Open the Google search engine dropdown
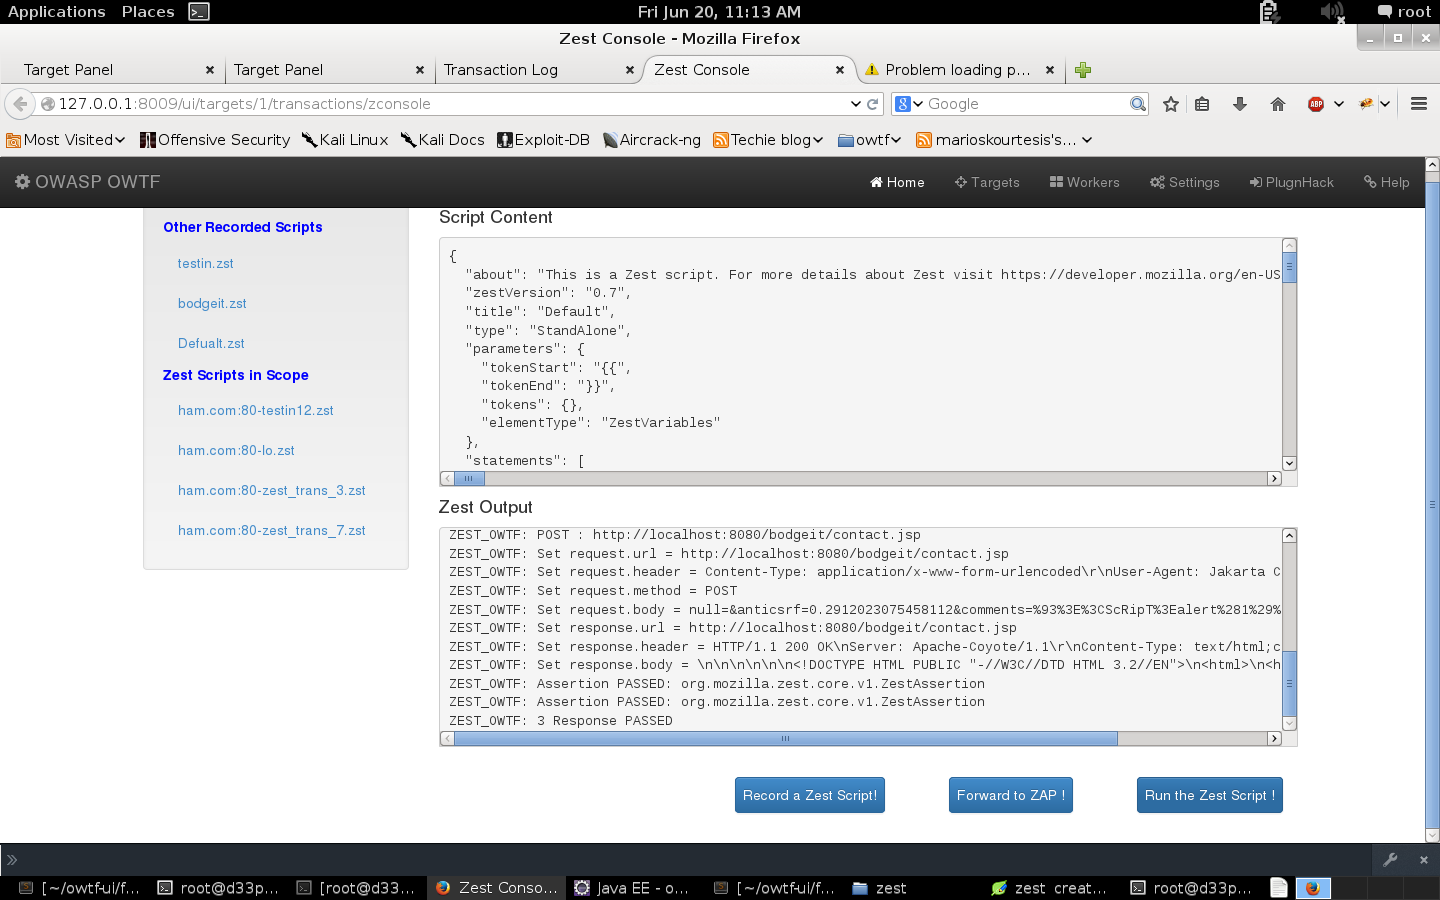The width and height of the screenshot is (1440, 900). [x=909, y=104]
